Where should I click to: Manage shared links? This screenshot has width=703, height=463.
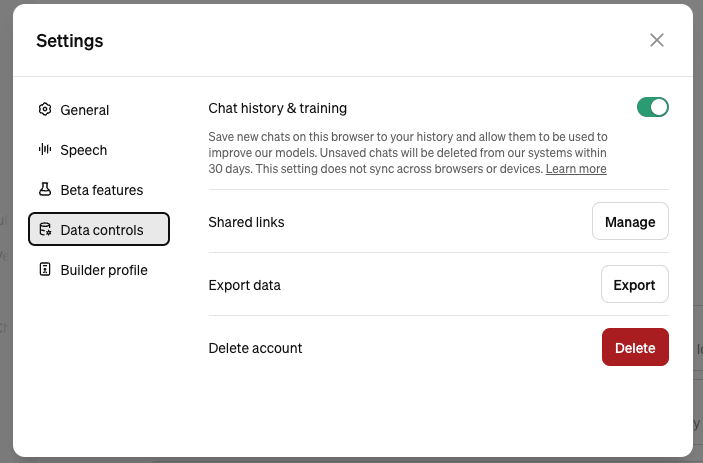pyautogui.click(x=630, y=221)
